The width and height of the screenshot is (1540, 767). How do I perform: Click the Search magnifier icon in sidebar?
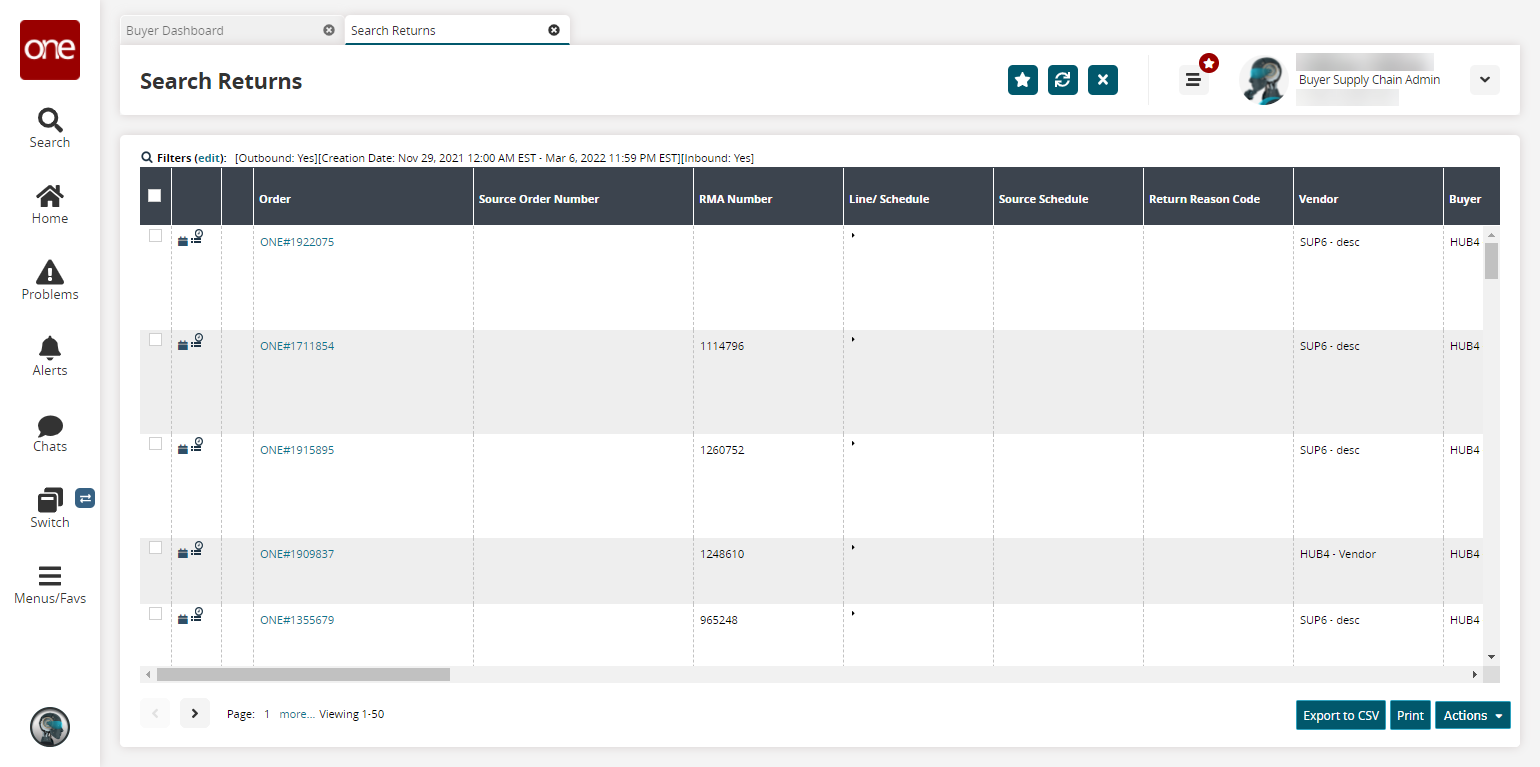click(49, 121)
